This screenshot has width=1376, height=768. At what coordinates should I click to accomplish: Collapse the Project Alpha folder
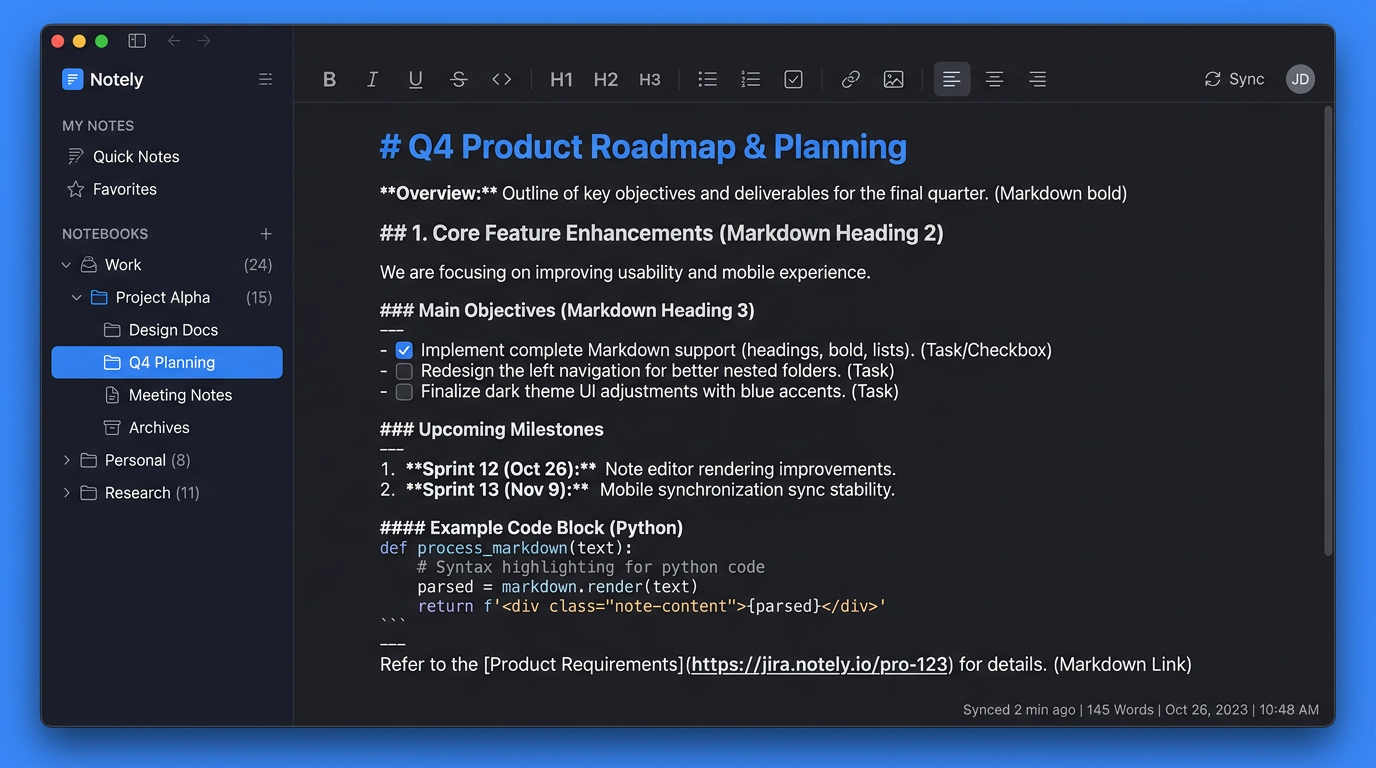(77, 297)
